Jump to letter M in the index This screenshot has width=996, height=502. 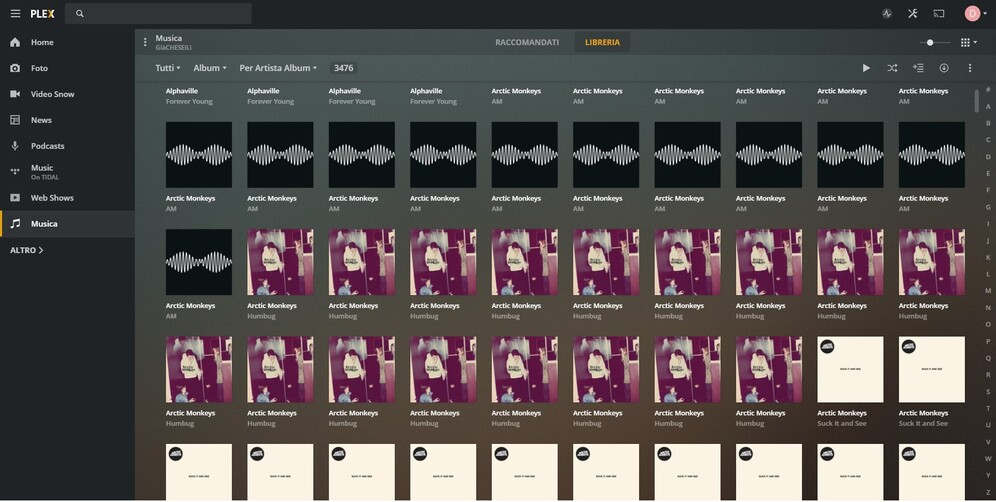point(988,291)
